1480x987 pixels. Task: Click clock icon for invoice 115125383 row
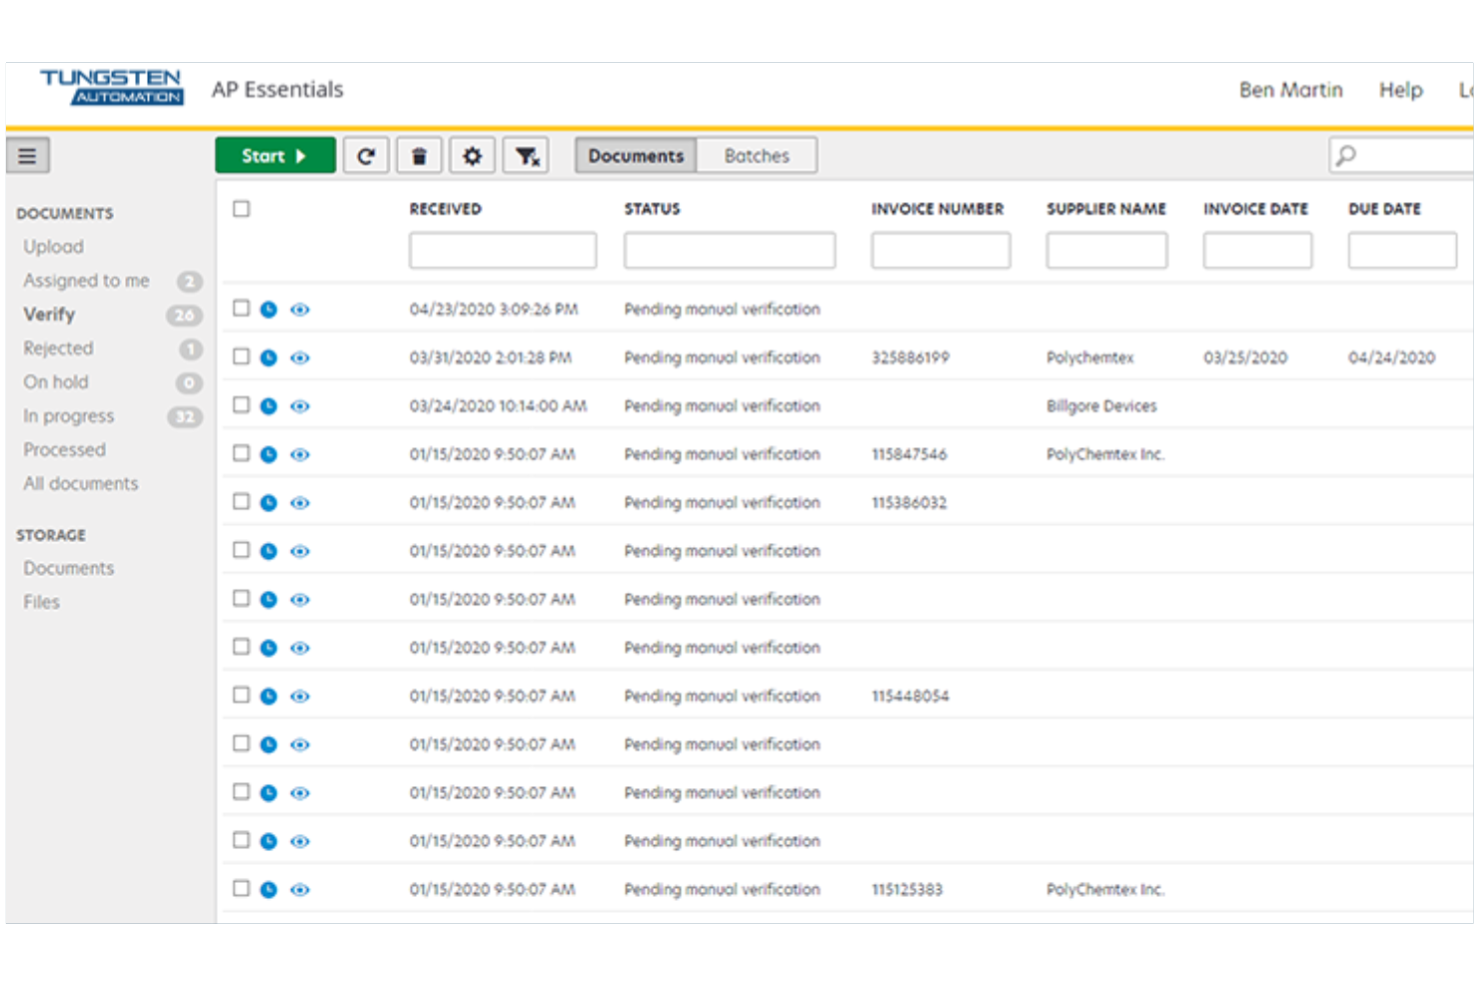pyautogui.click(x=268, y=889)
